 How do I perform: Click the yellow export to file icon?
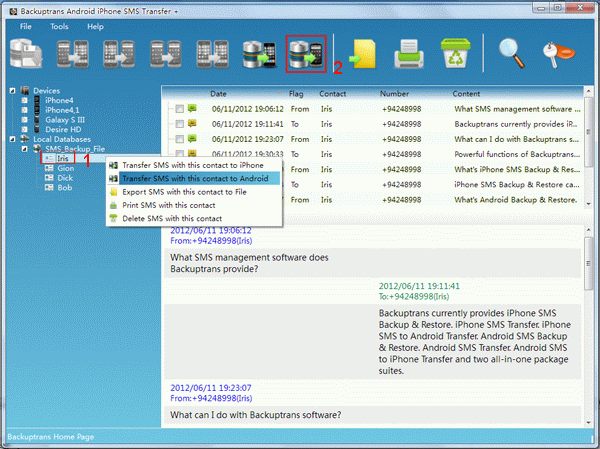[362, 54]
